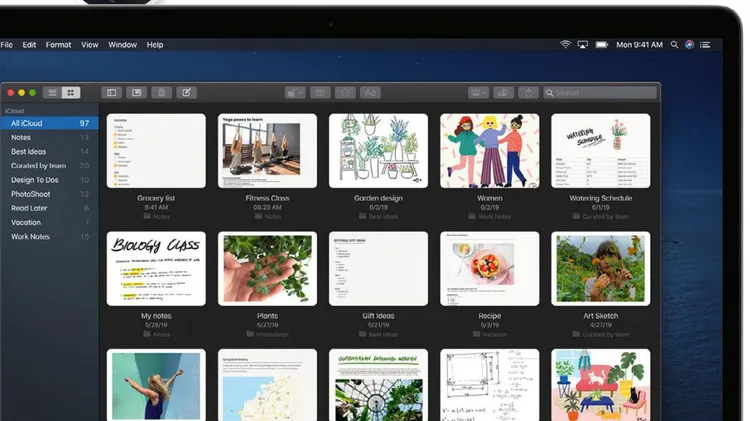
Task: Open the Help menu
Action: point(155,44)
